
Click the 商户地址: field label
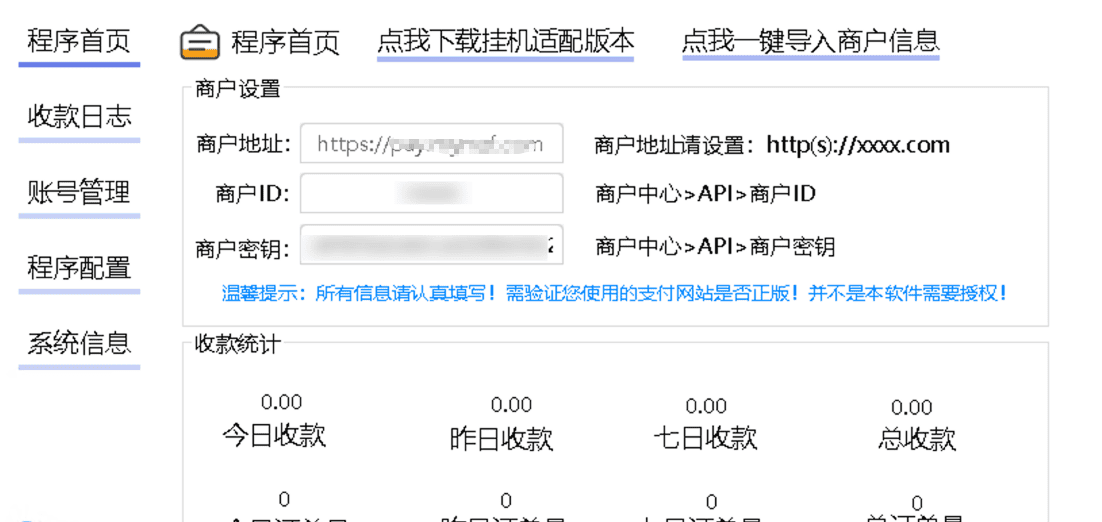pos(243,145)
